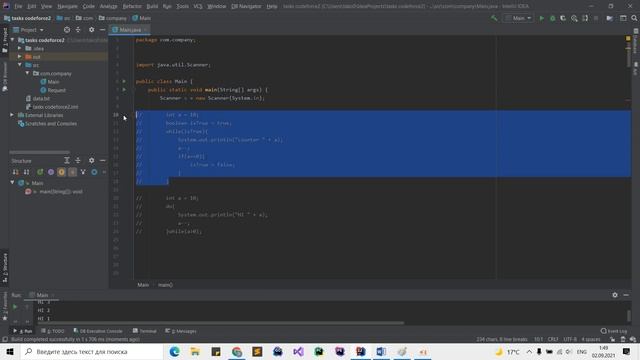This screenshot has height=360, width=640.
Task: Click the run gutter arrow beside main method
Action: (x=124, y=89)
